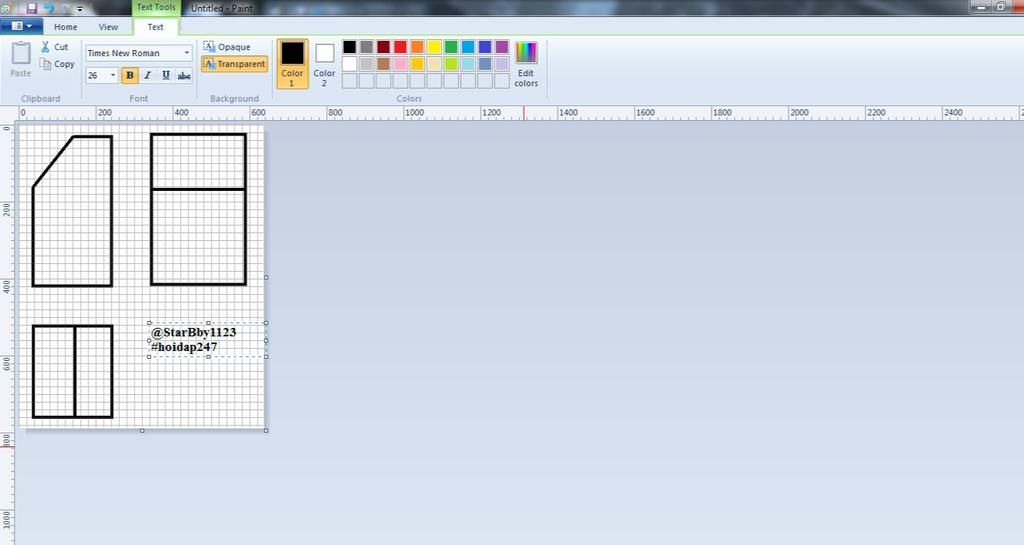
Task: Pick the purple color swatch
Action: [502, 47]
